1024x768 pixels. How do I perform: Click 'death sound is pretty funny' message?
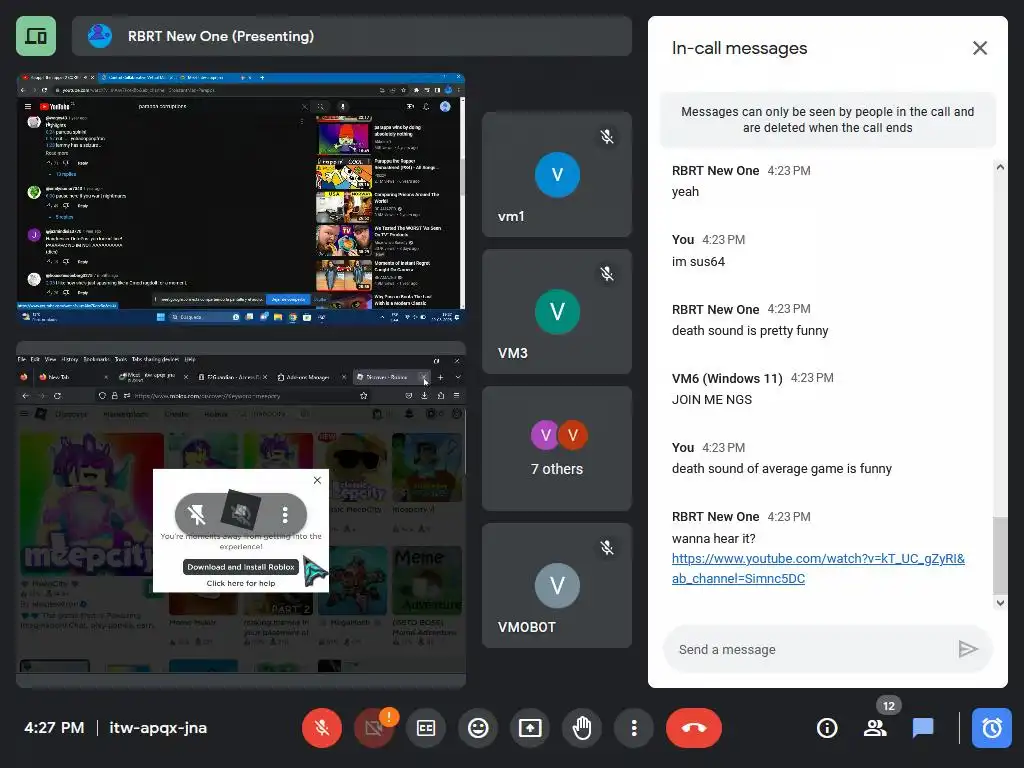750,330
